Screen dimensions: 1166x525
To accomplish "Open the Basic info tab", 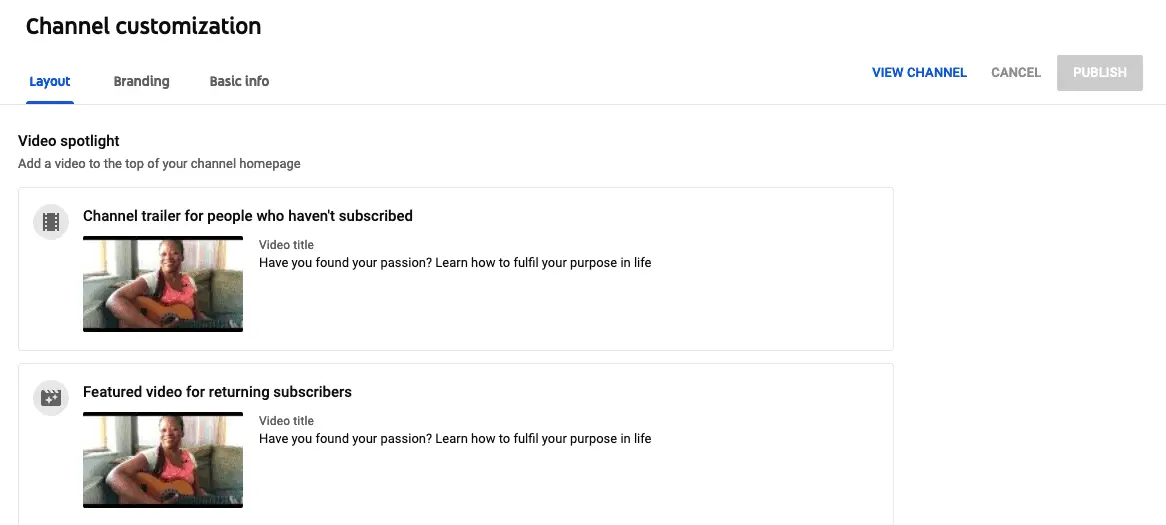I will coord(239,81).
